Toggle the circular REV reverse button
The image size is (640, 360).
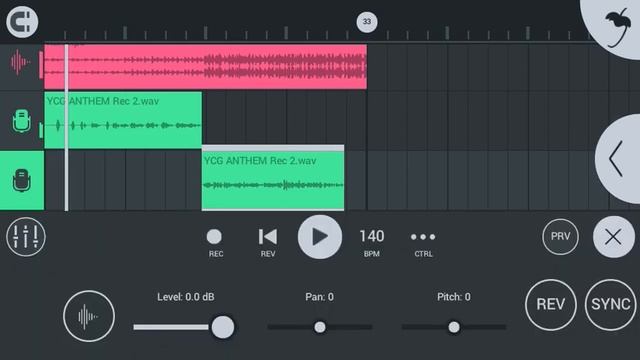point(551,304)
